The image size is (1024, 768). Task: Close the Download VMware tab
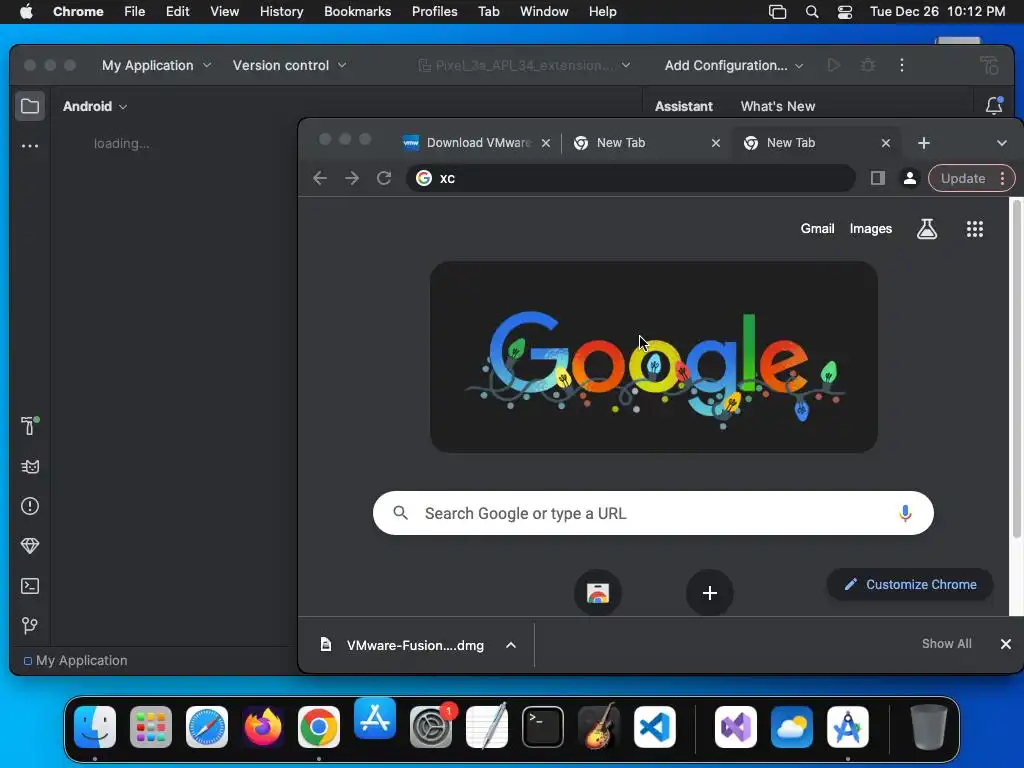point(546,143)
